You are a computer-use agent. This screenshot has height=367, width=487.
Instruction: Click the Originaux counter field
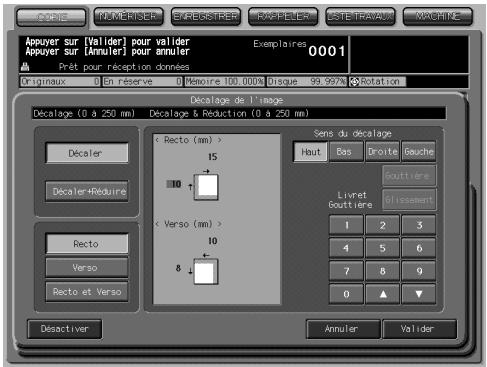click(x=60, y=82)
